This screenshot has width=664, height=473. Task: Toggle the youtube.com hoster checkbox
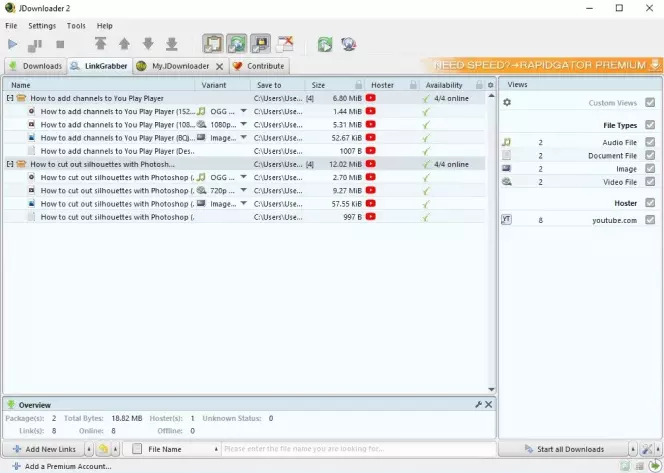pos(650,220)
